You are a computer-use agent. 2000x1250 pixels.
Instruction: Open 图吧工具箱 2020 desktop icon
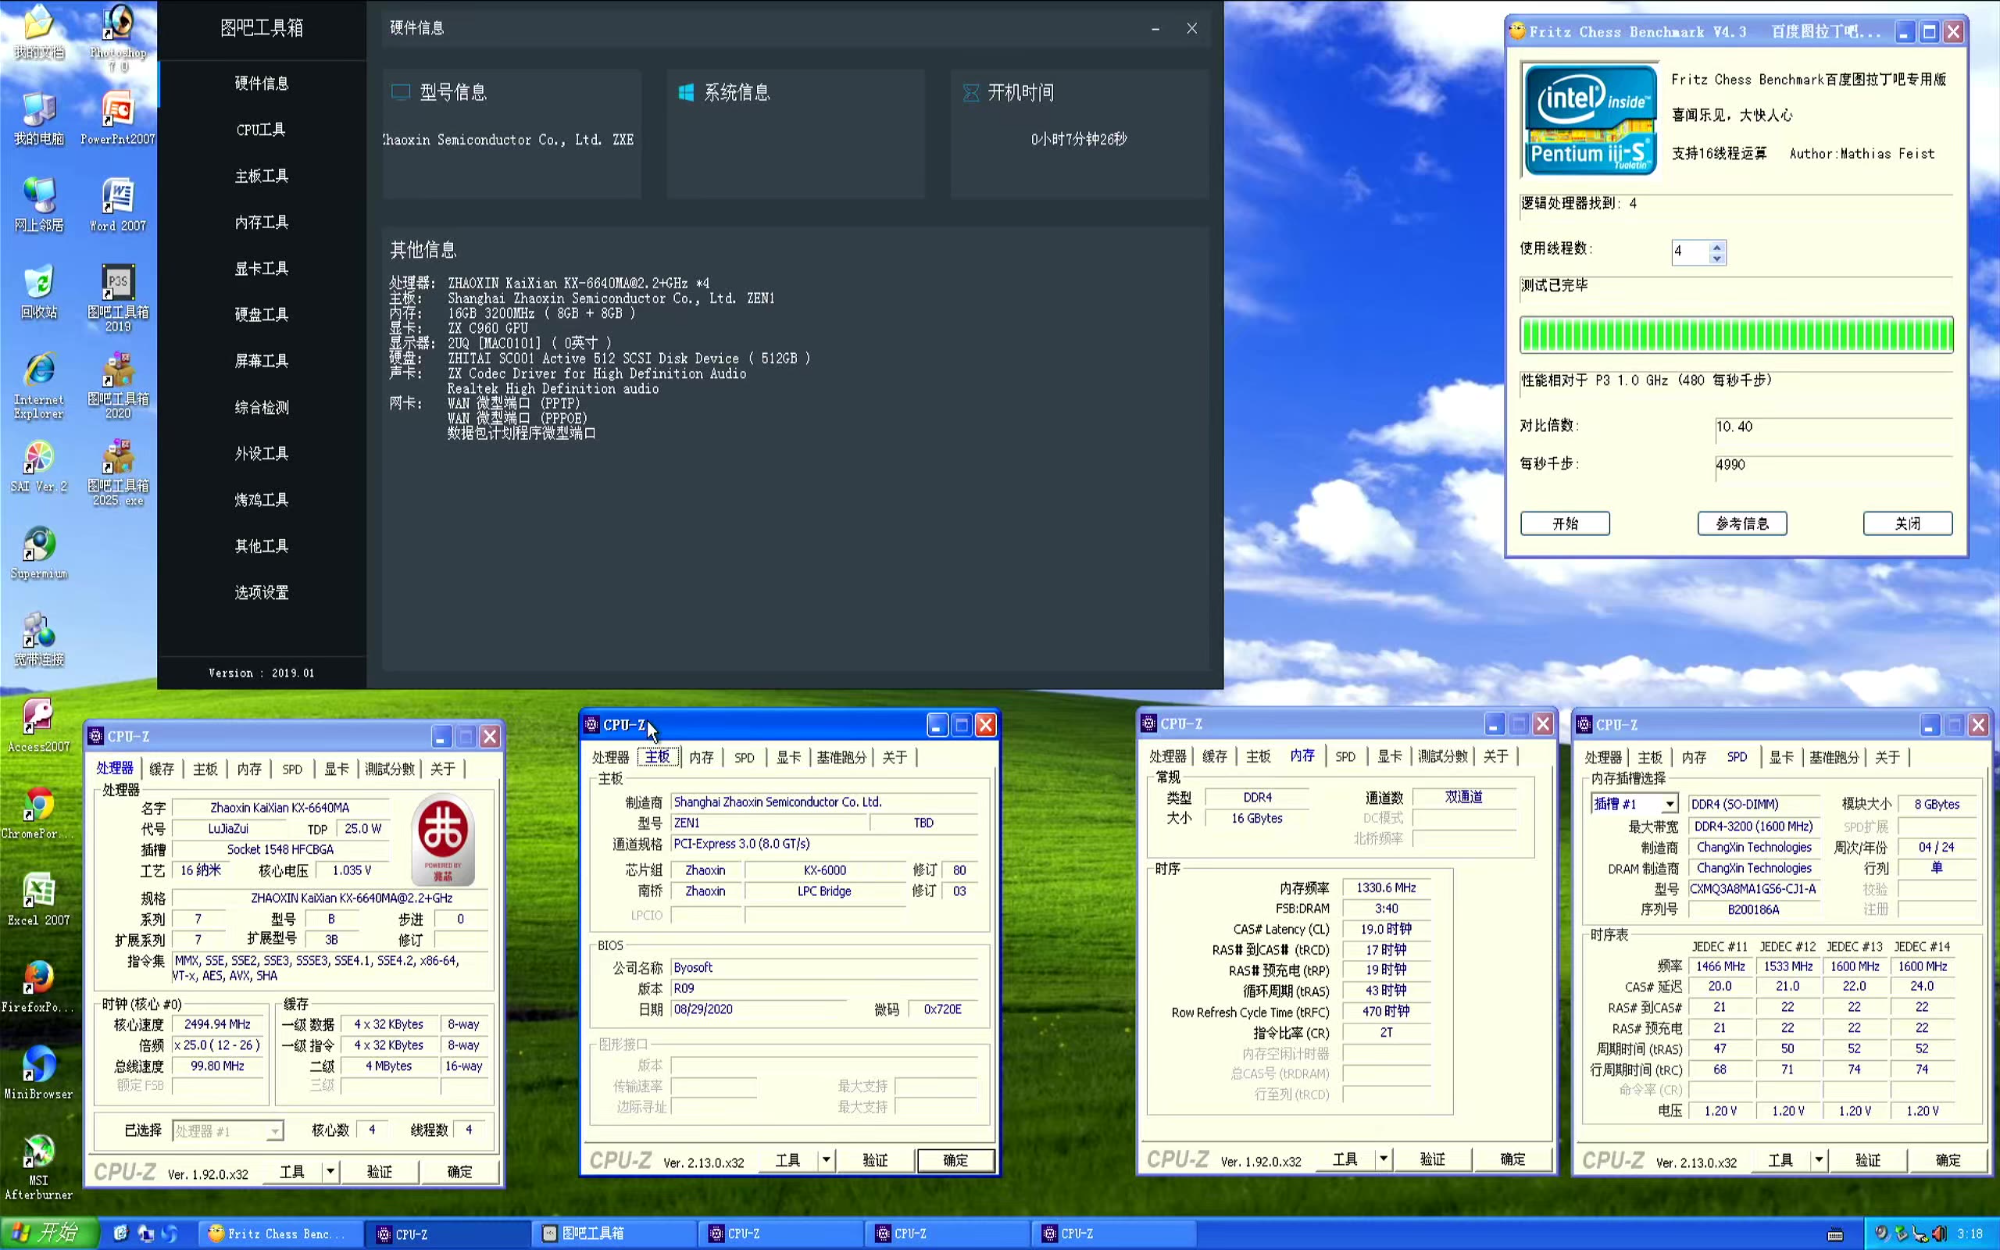click(118, 385)
